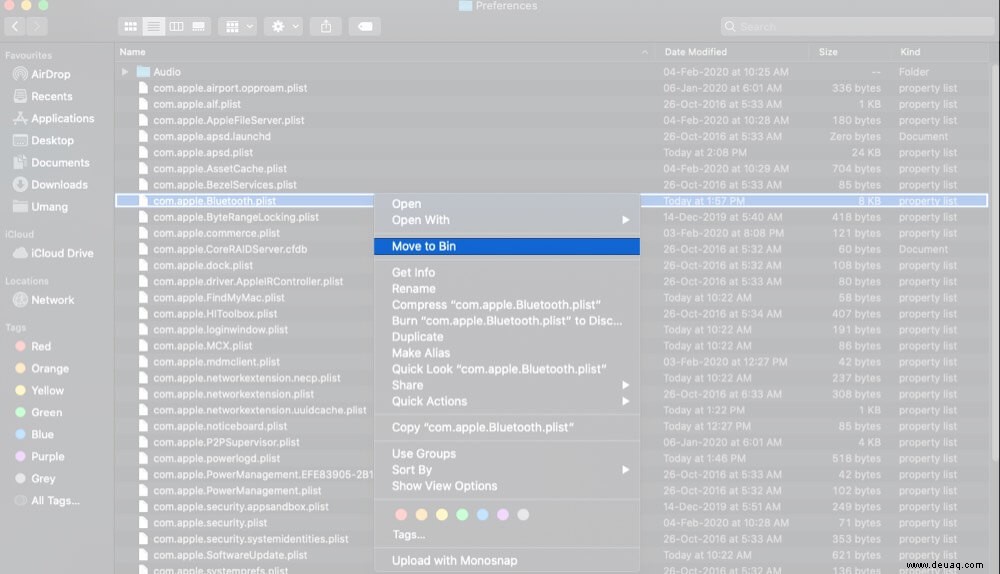Expand the Quick Actions submenu
The image size is (1000, 574).
click(507, 401)
